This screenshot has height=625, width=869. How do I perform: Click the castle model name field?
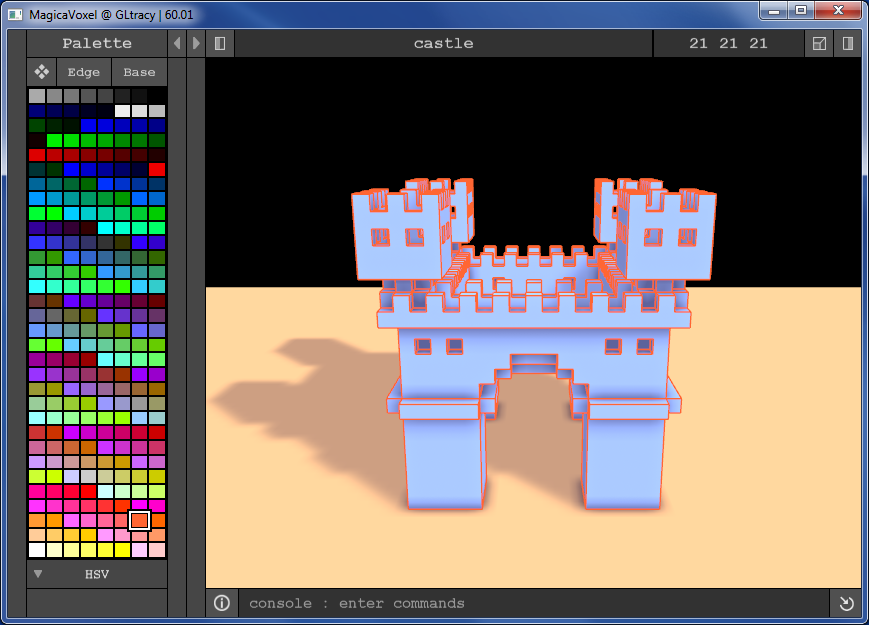tap(443, 43)
